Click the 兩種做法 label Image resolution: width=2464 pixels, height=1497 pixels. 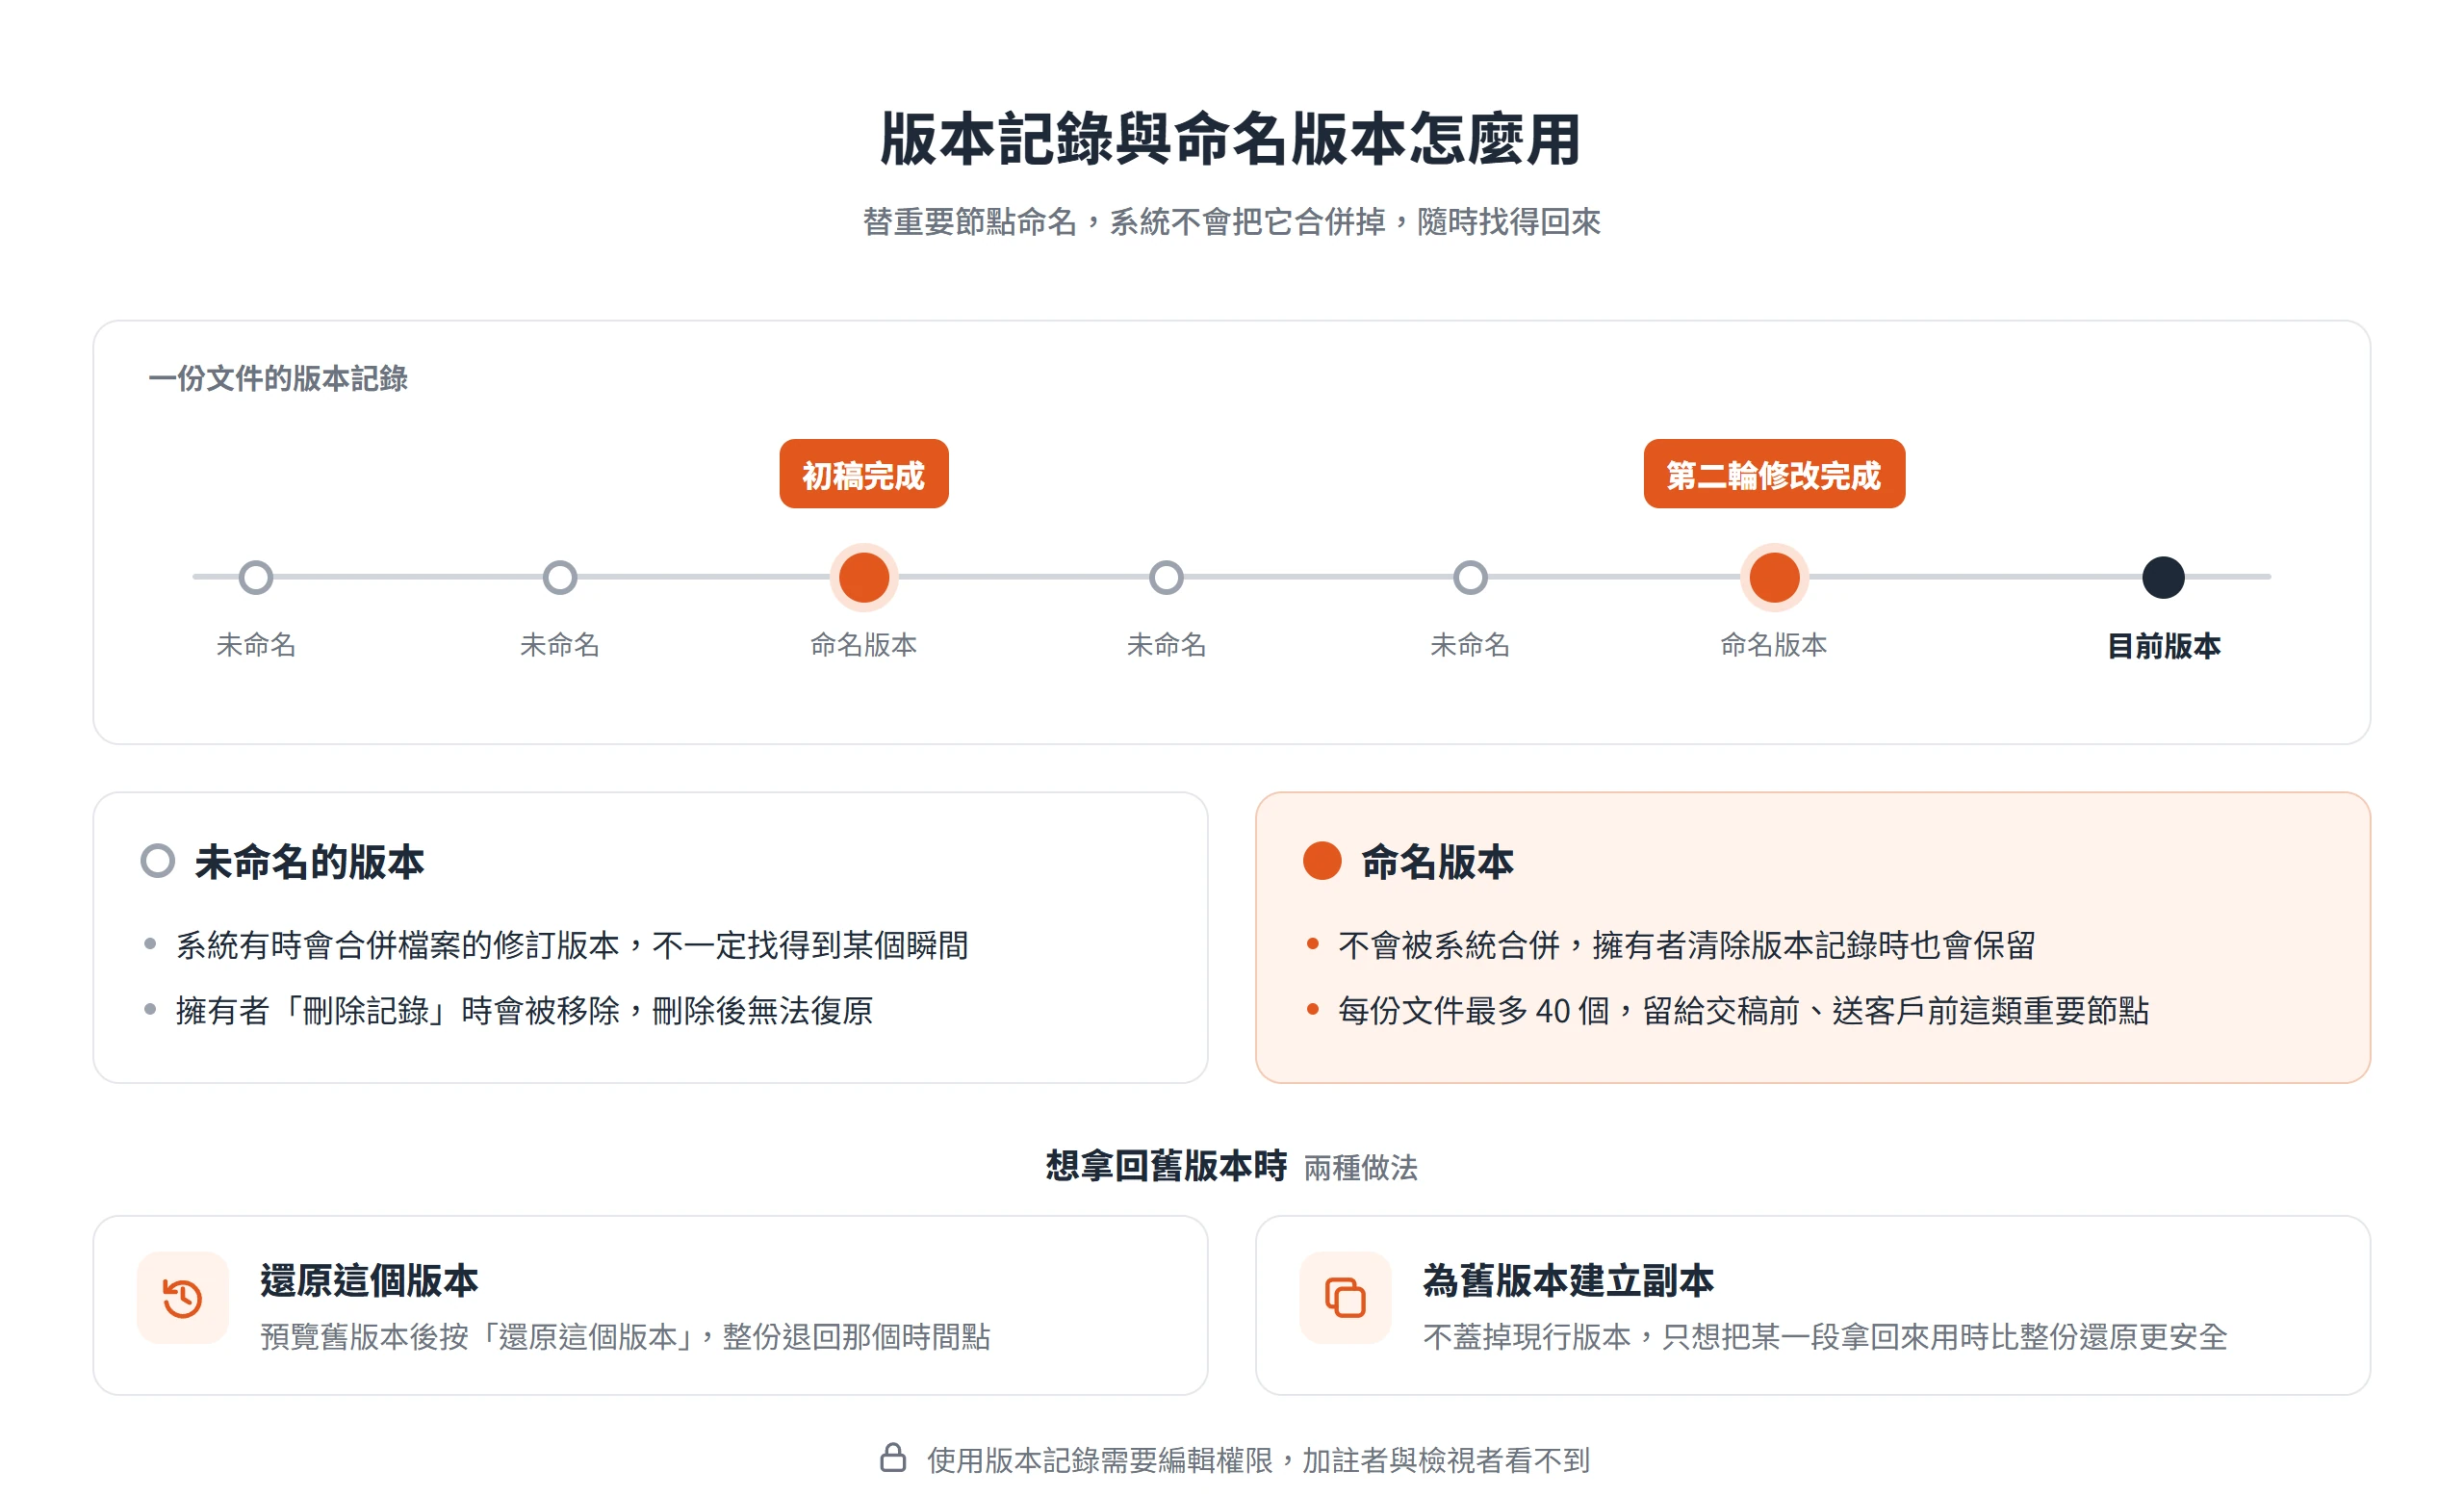click(x=1361, y=1168)
